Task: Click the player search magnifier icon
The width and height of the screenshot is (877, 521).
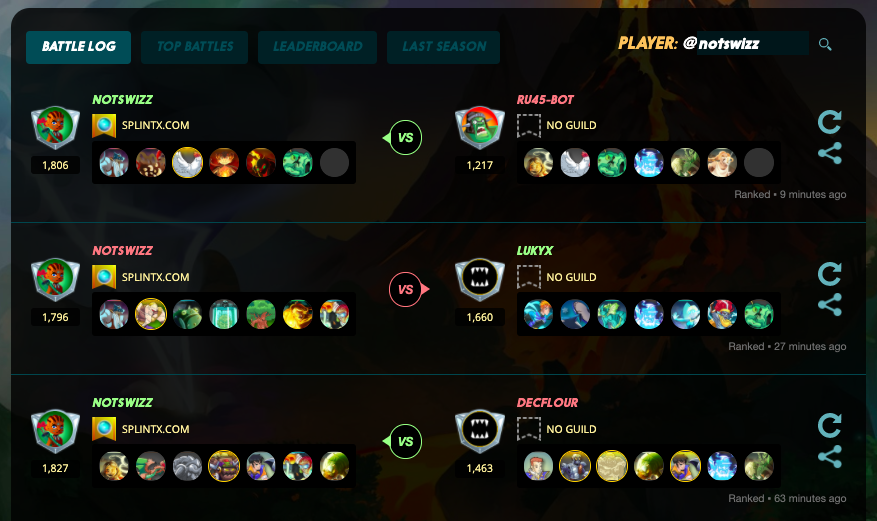Action: click(x=825, y=44)
